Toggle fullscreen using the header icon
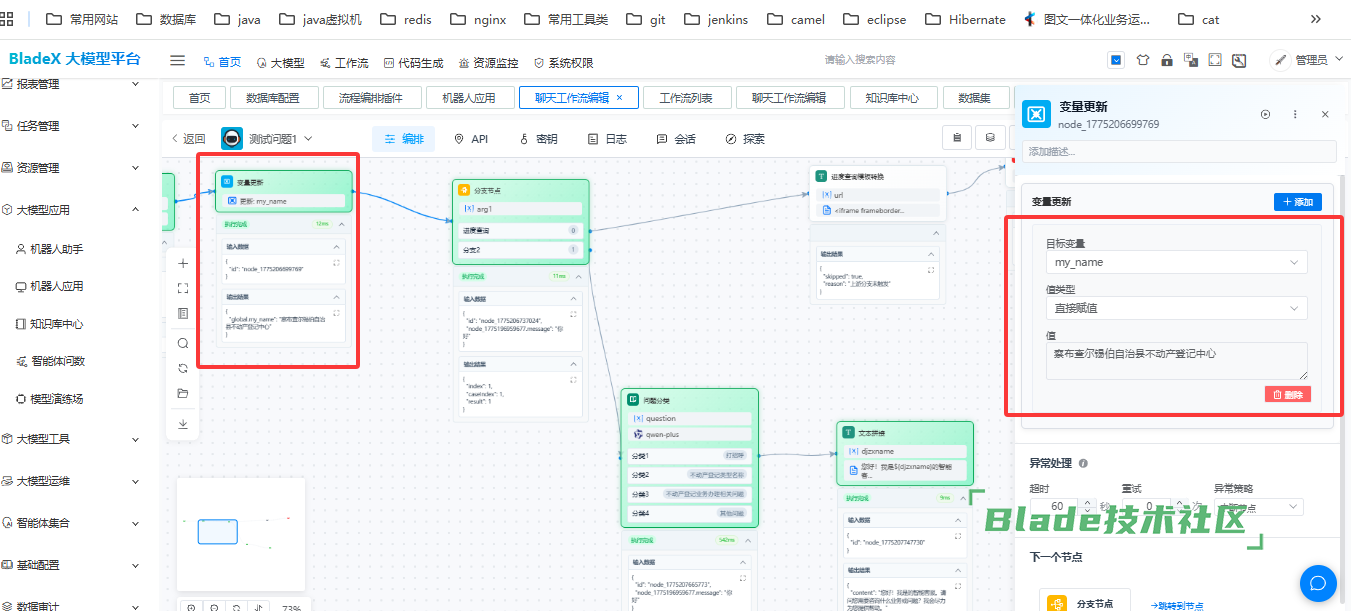1351x611 pixels. tap(1215, 60)
